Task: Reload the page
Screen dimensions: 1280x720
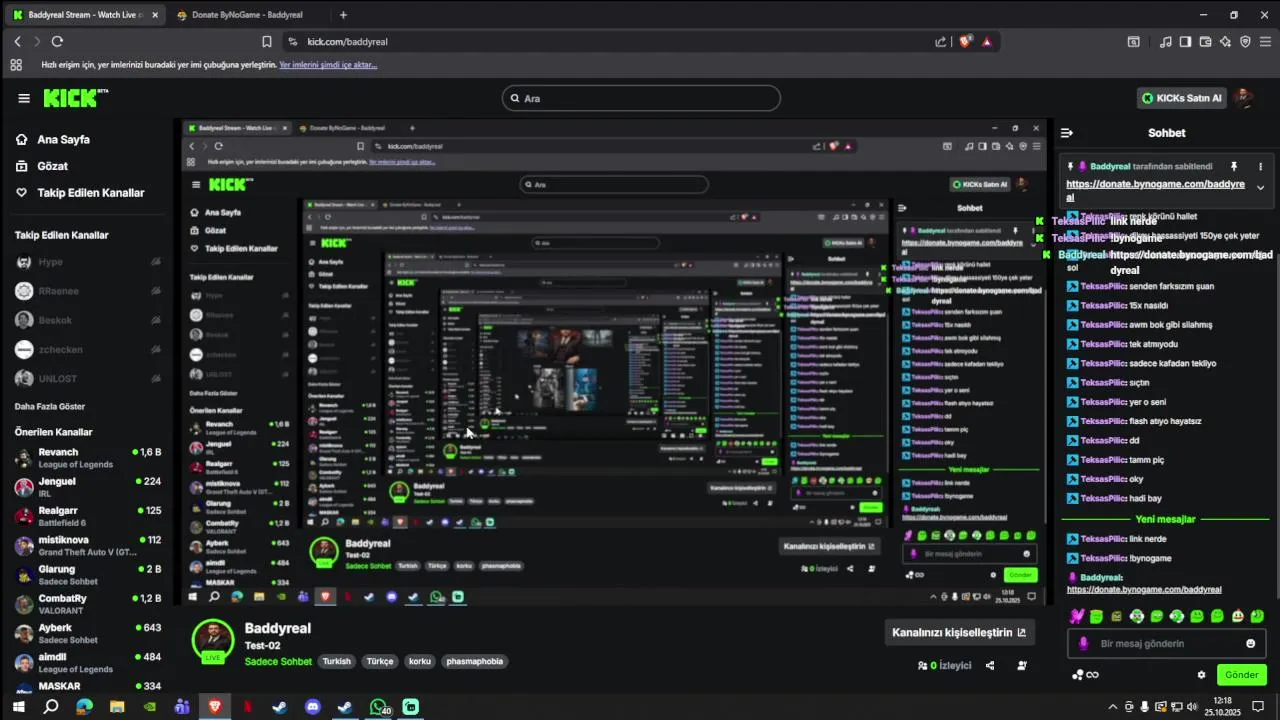Action: click(x=57, y=41)
